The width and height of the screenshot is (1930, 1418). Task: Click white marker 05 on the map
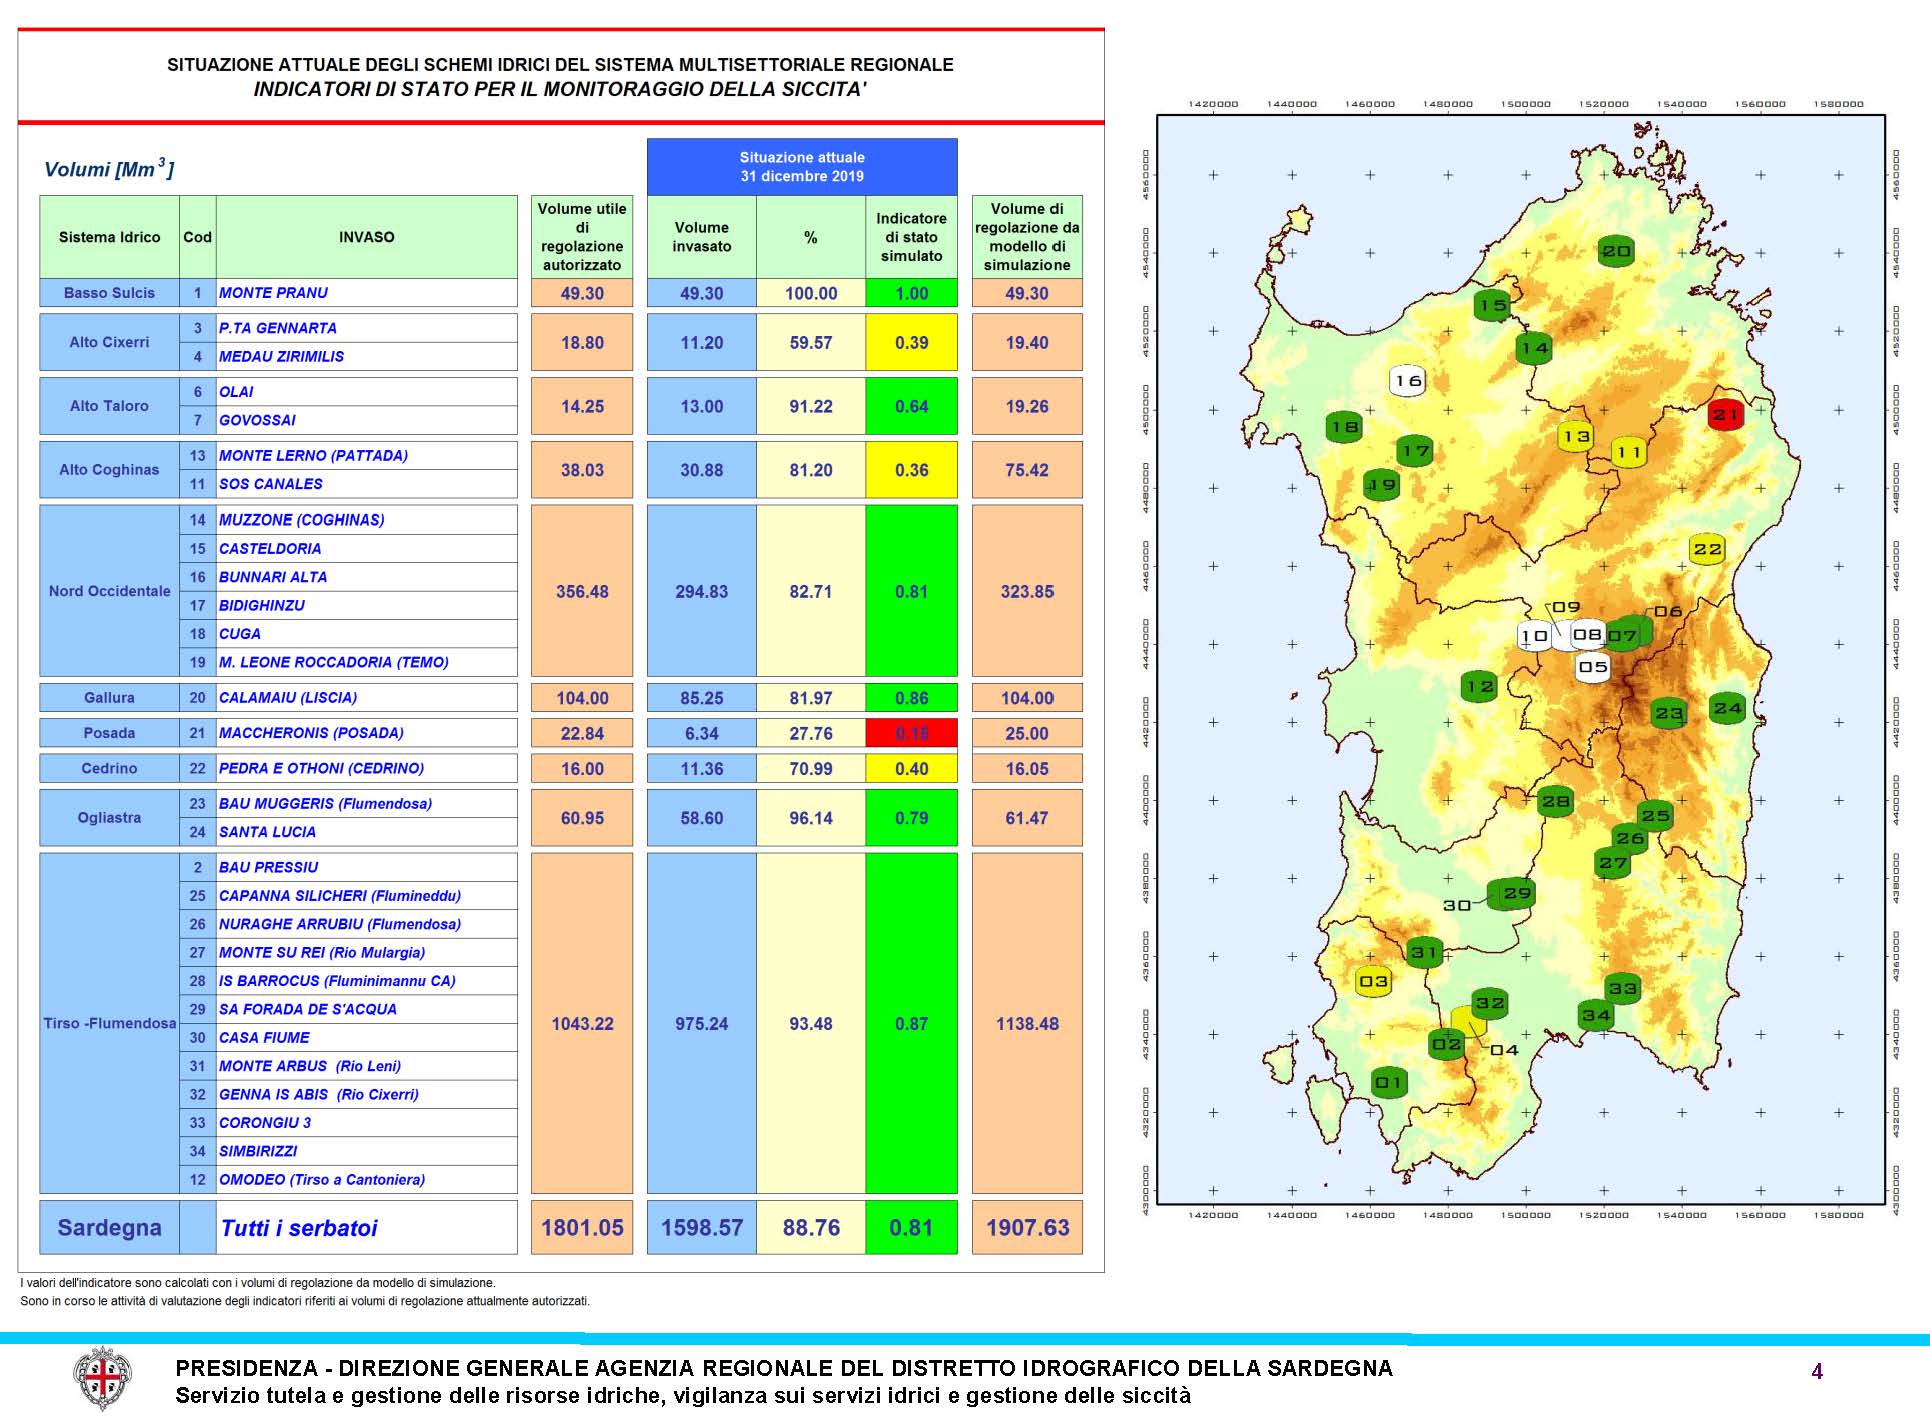click(1593, 667)
